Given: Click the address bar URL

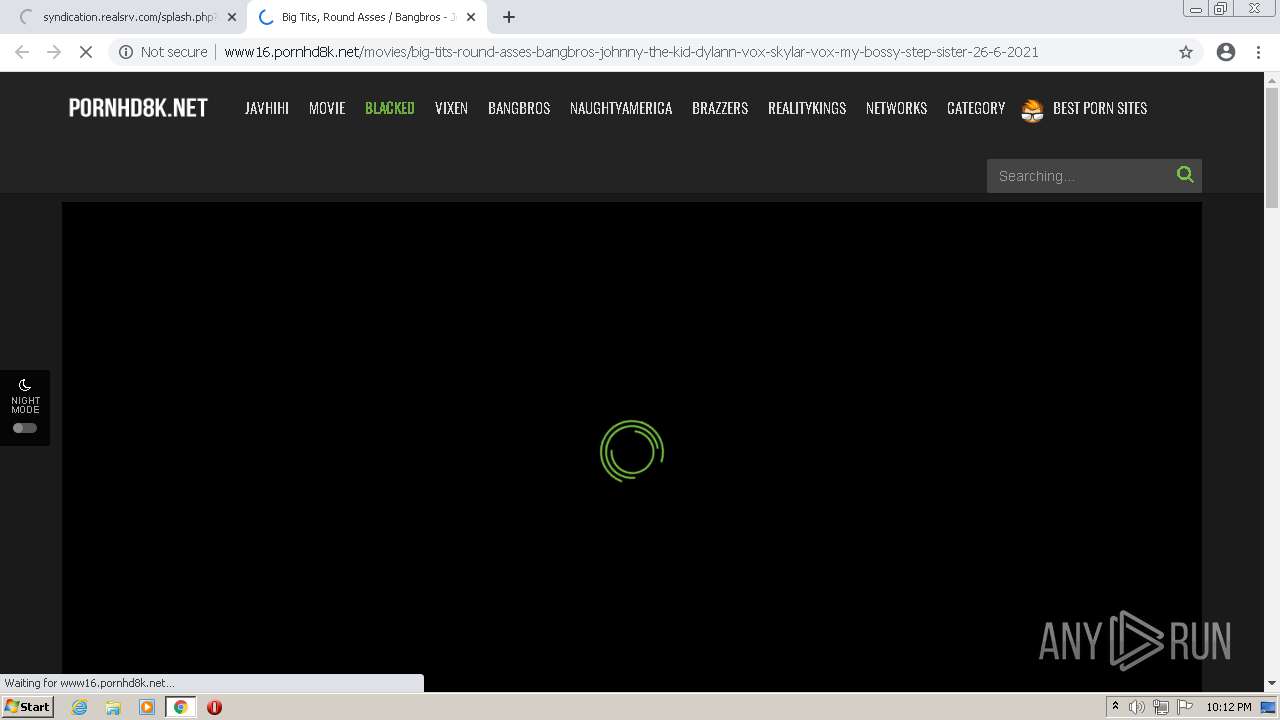Looking at the screenshot, I should tap(631, 52).
